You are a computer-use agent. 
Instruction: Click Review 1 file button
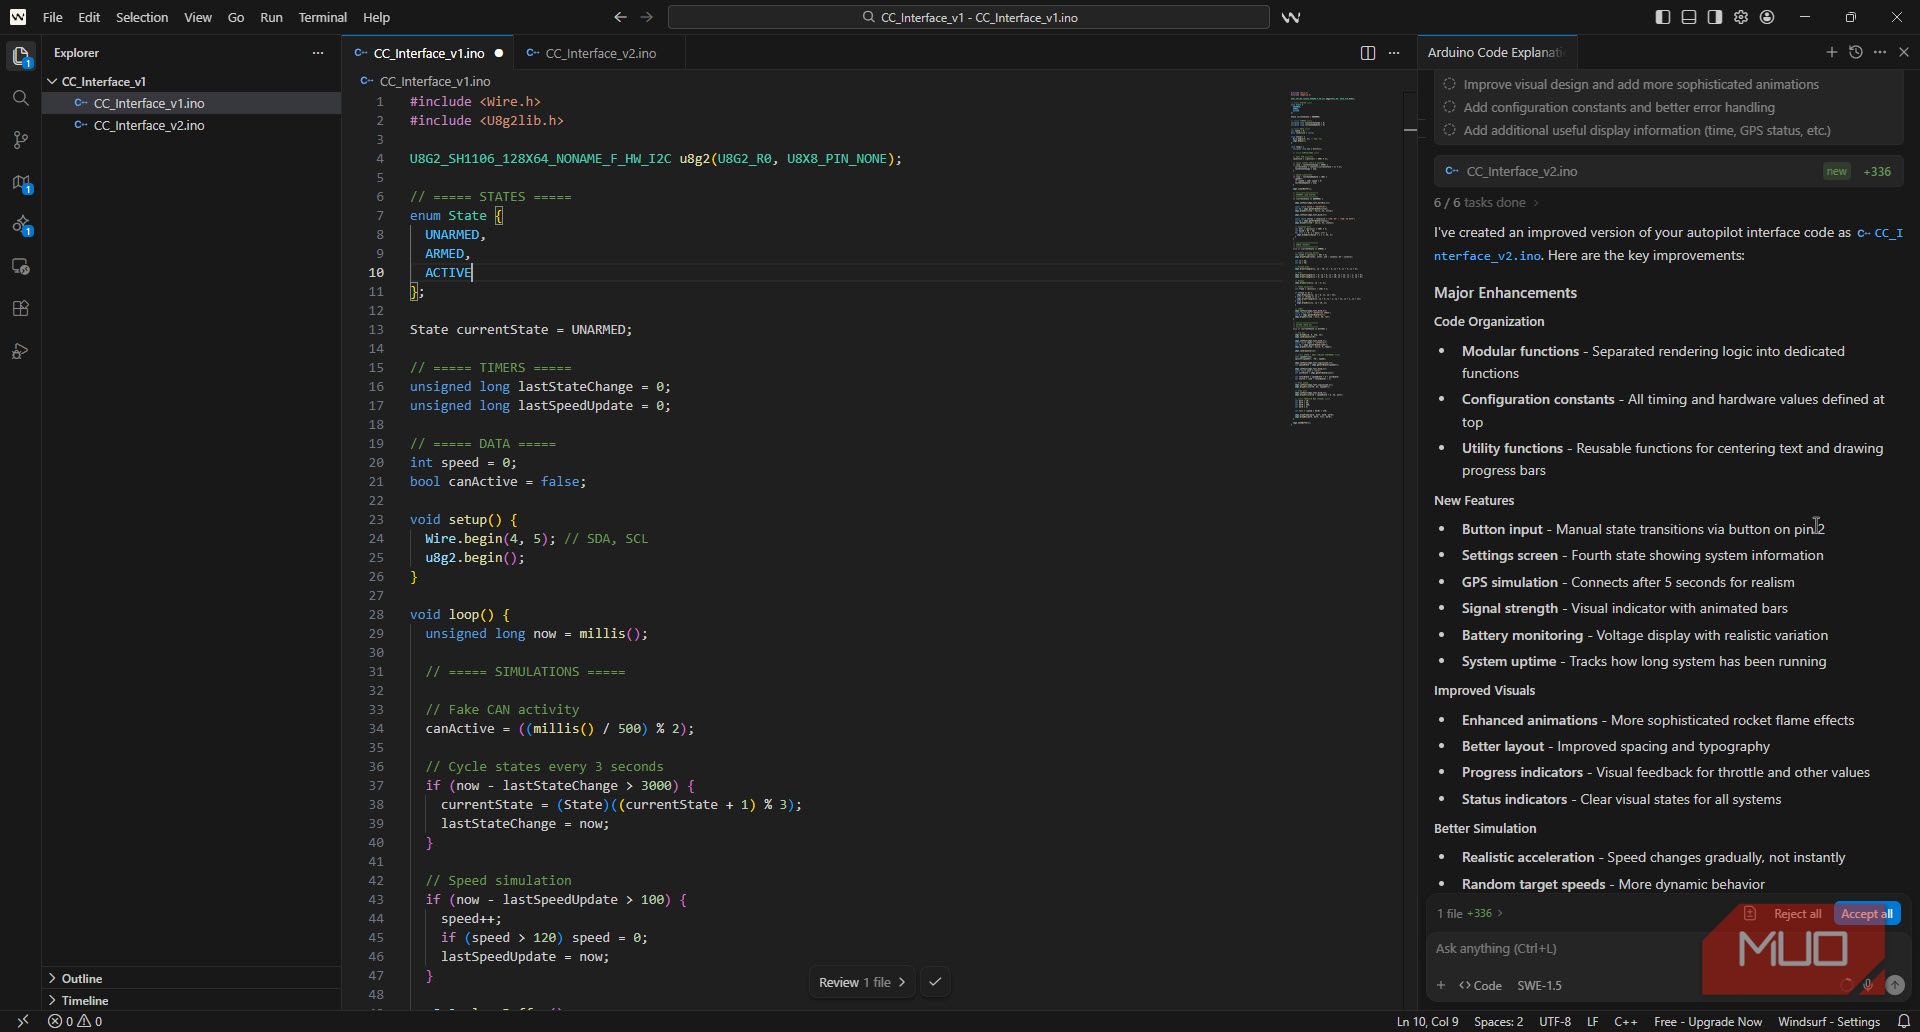[862, 982]
